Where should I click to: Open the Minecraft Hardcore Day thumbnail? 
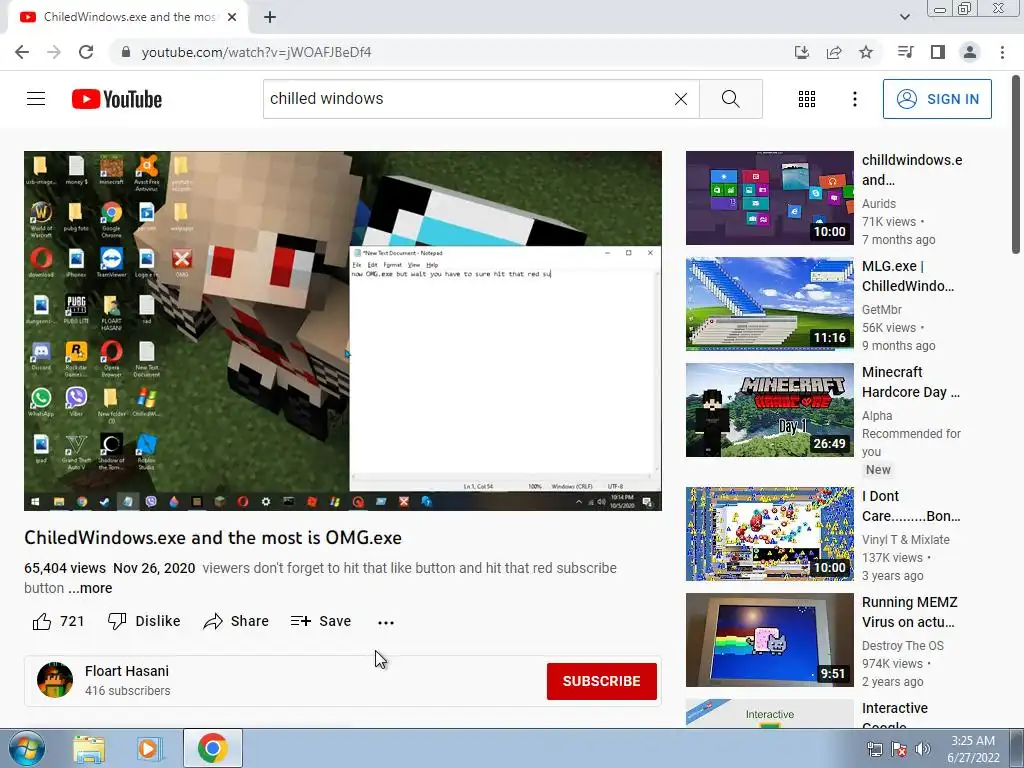[x=769, y=409]
